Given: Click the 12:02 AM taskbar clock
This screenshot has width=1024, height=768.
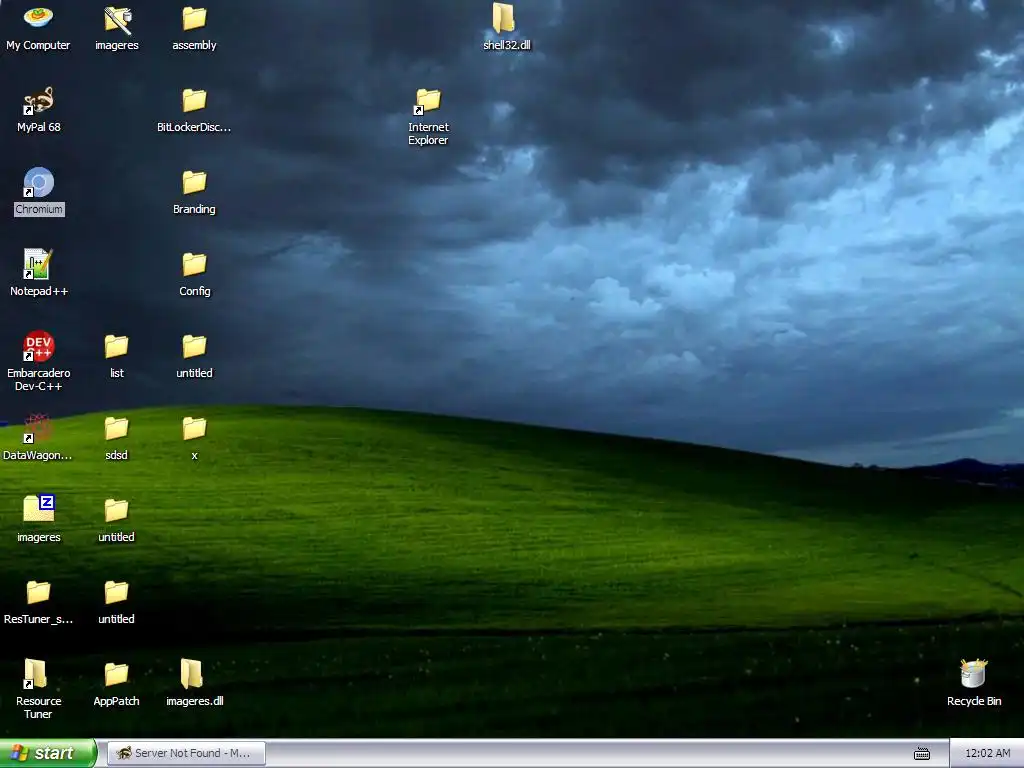Looking at the screenshot, I should point(987,753).
